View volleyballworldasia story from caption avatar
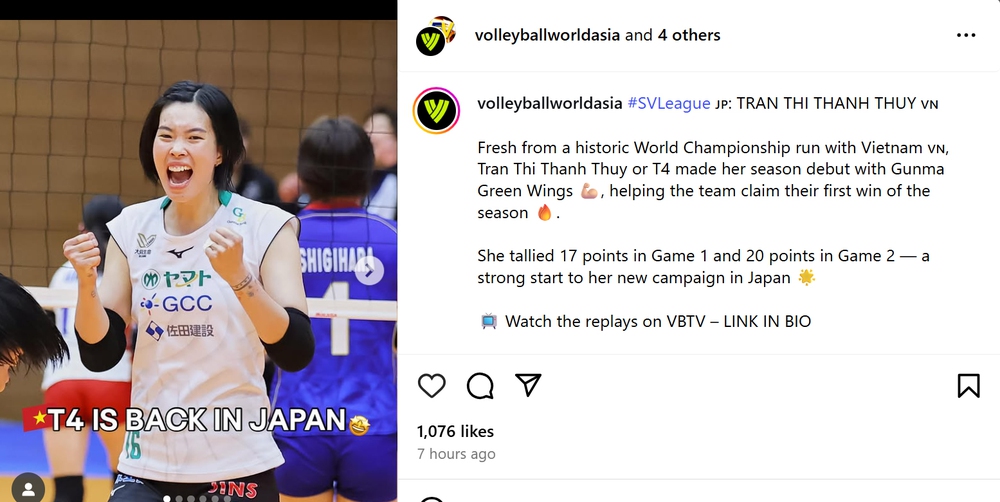 [x=437, y=110]
